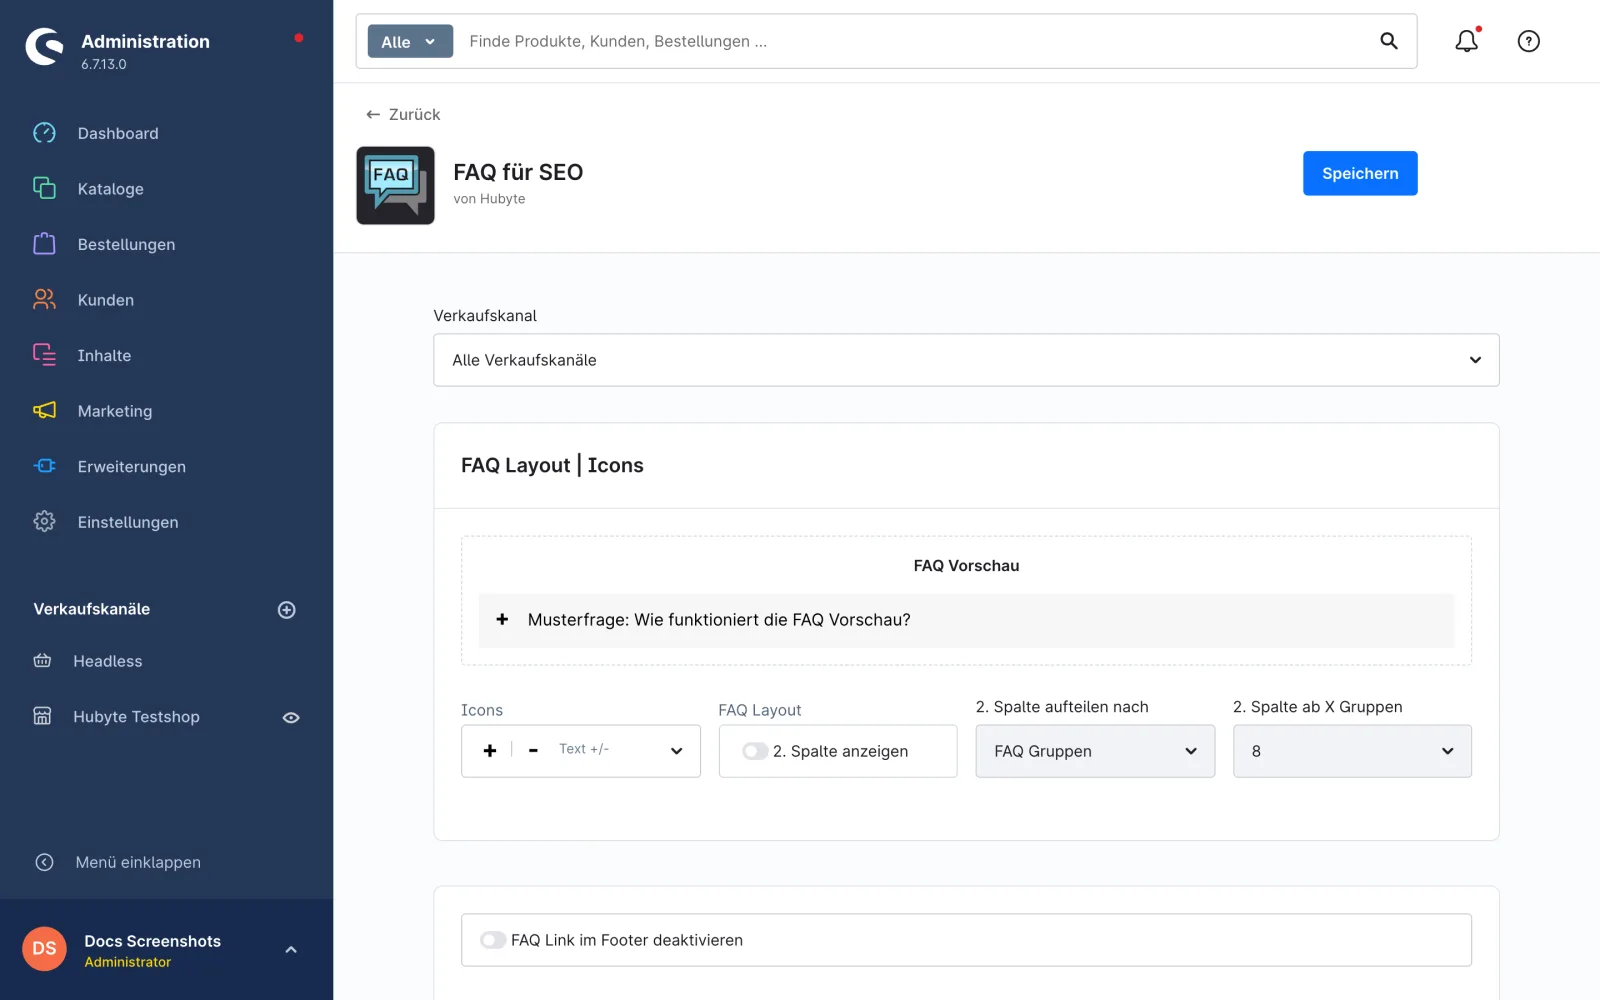
Task: Click the Marketing megaphone icon
Action: click(44, 410)
